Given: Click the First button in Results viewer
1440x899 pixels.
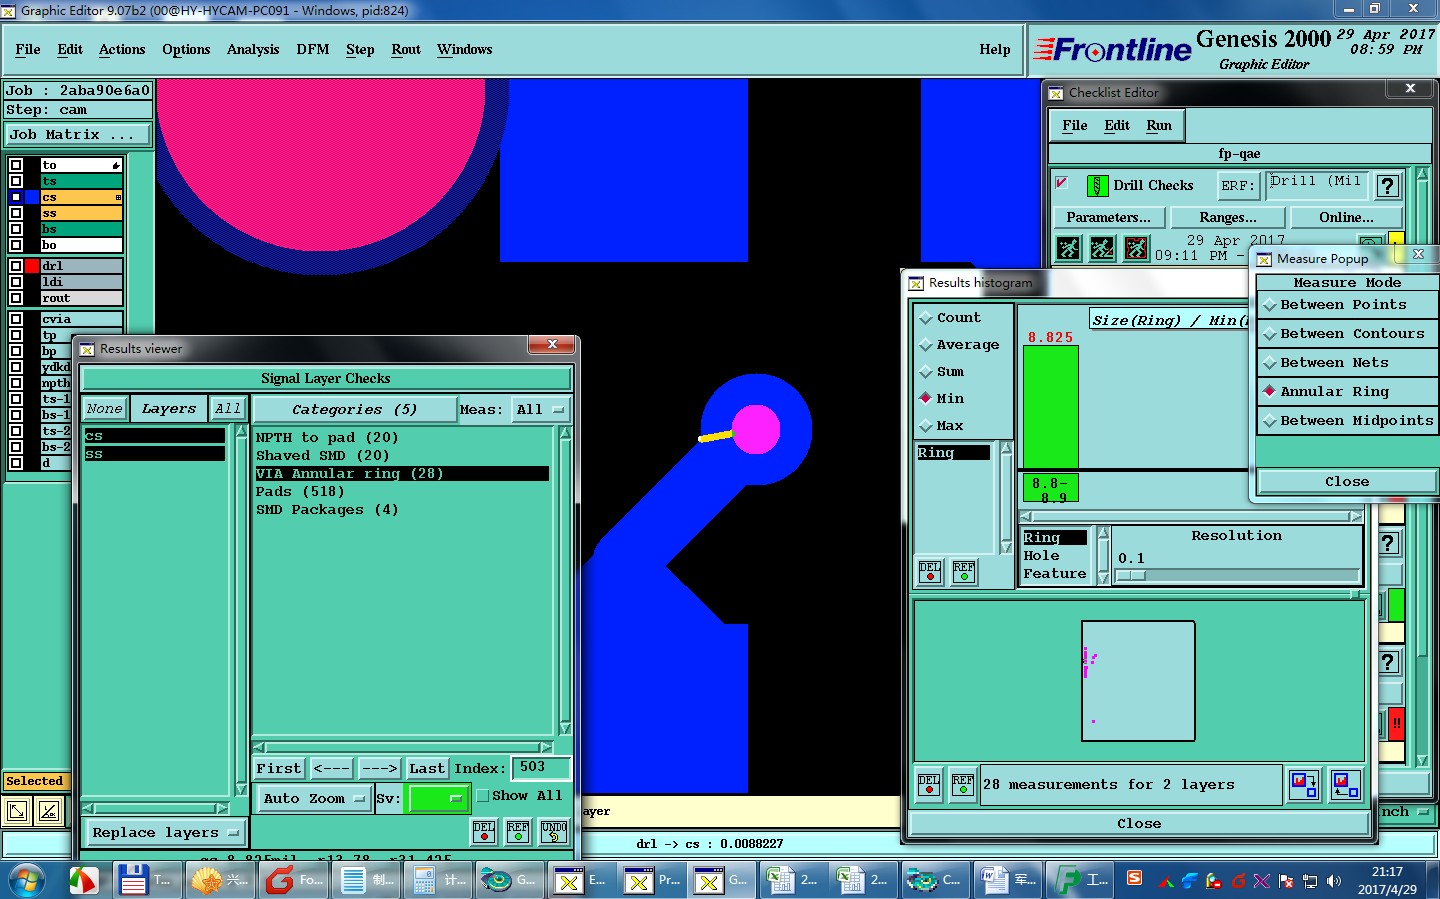Looking at the screenshot, I should 278,768.
